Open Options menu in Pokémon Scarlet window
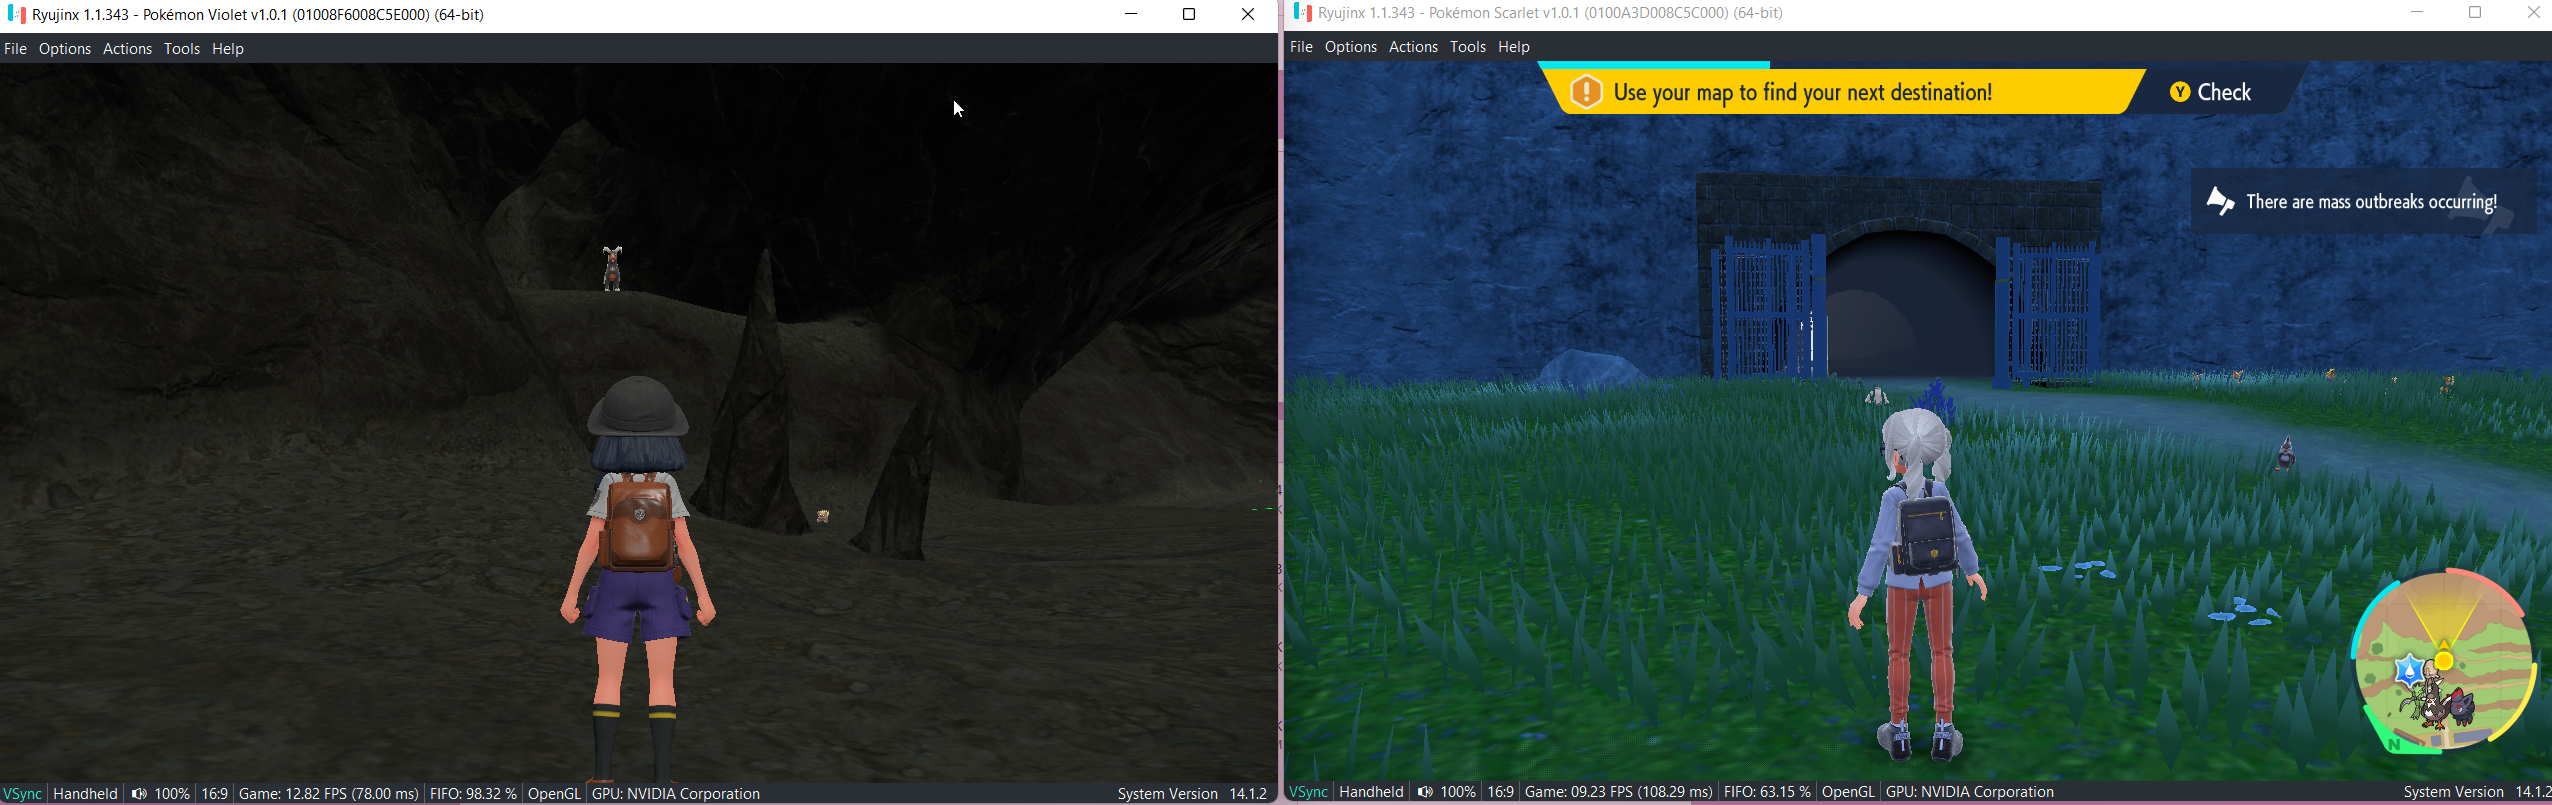This screenshot has height=805, width=2552. coord(1351,47)
